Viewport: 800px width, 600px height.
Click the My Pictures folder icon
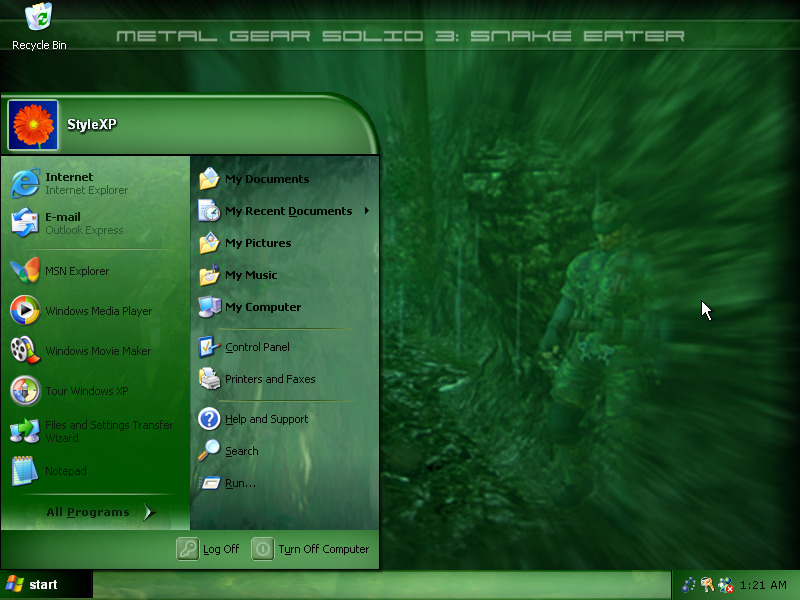(209, 243)
